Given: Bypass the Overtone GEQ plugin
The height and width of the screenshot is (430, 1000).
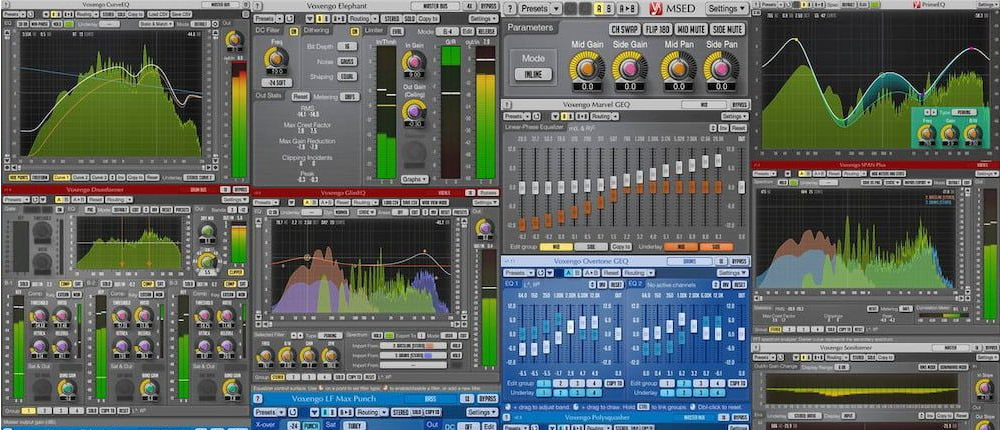Looking at the screenshot, I should pos(739,262).
